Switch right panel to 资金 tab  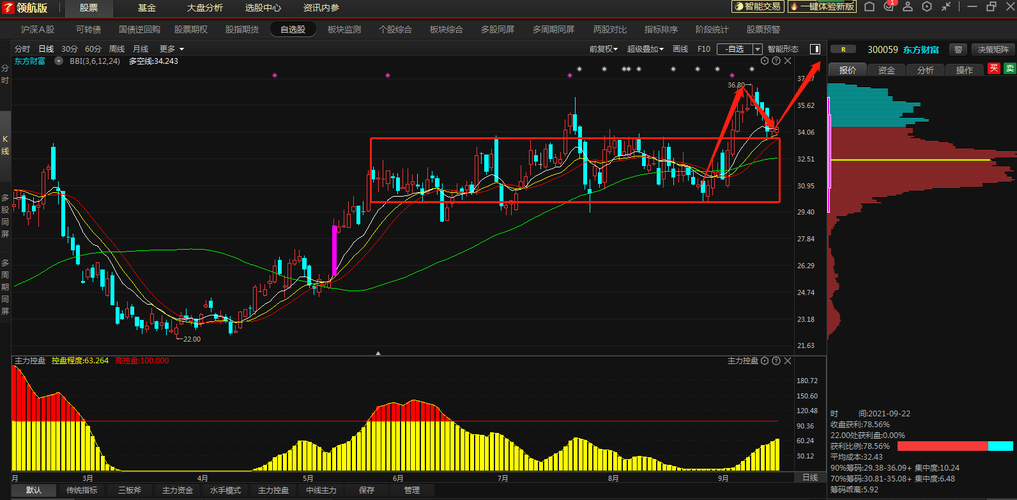[x=887, y=70]
